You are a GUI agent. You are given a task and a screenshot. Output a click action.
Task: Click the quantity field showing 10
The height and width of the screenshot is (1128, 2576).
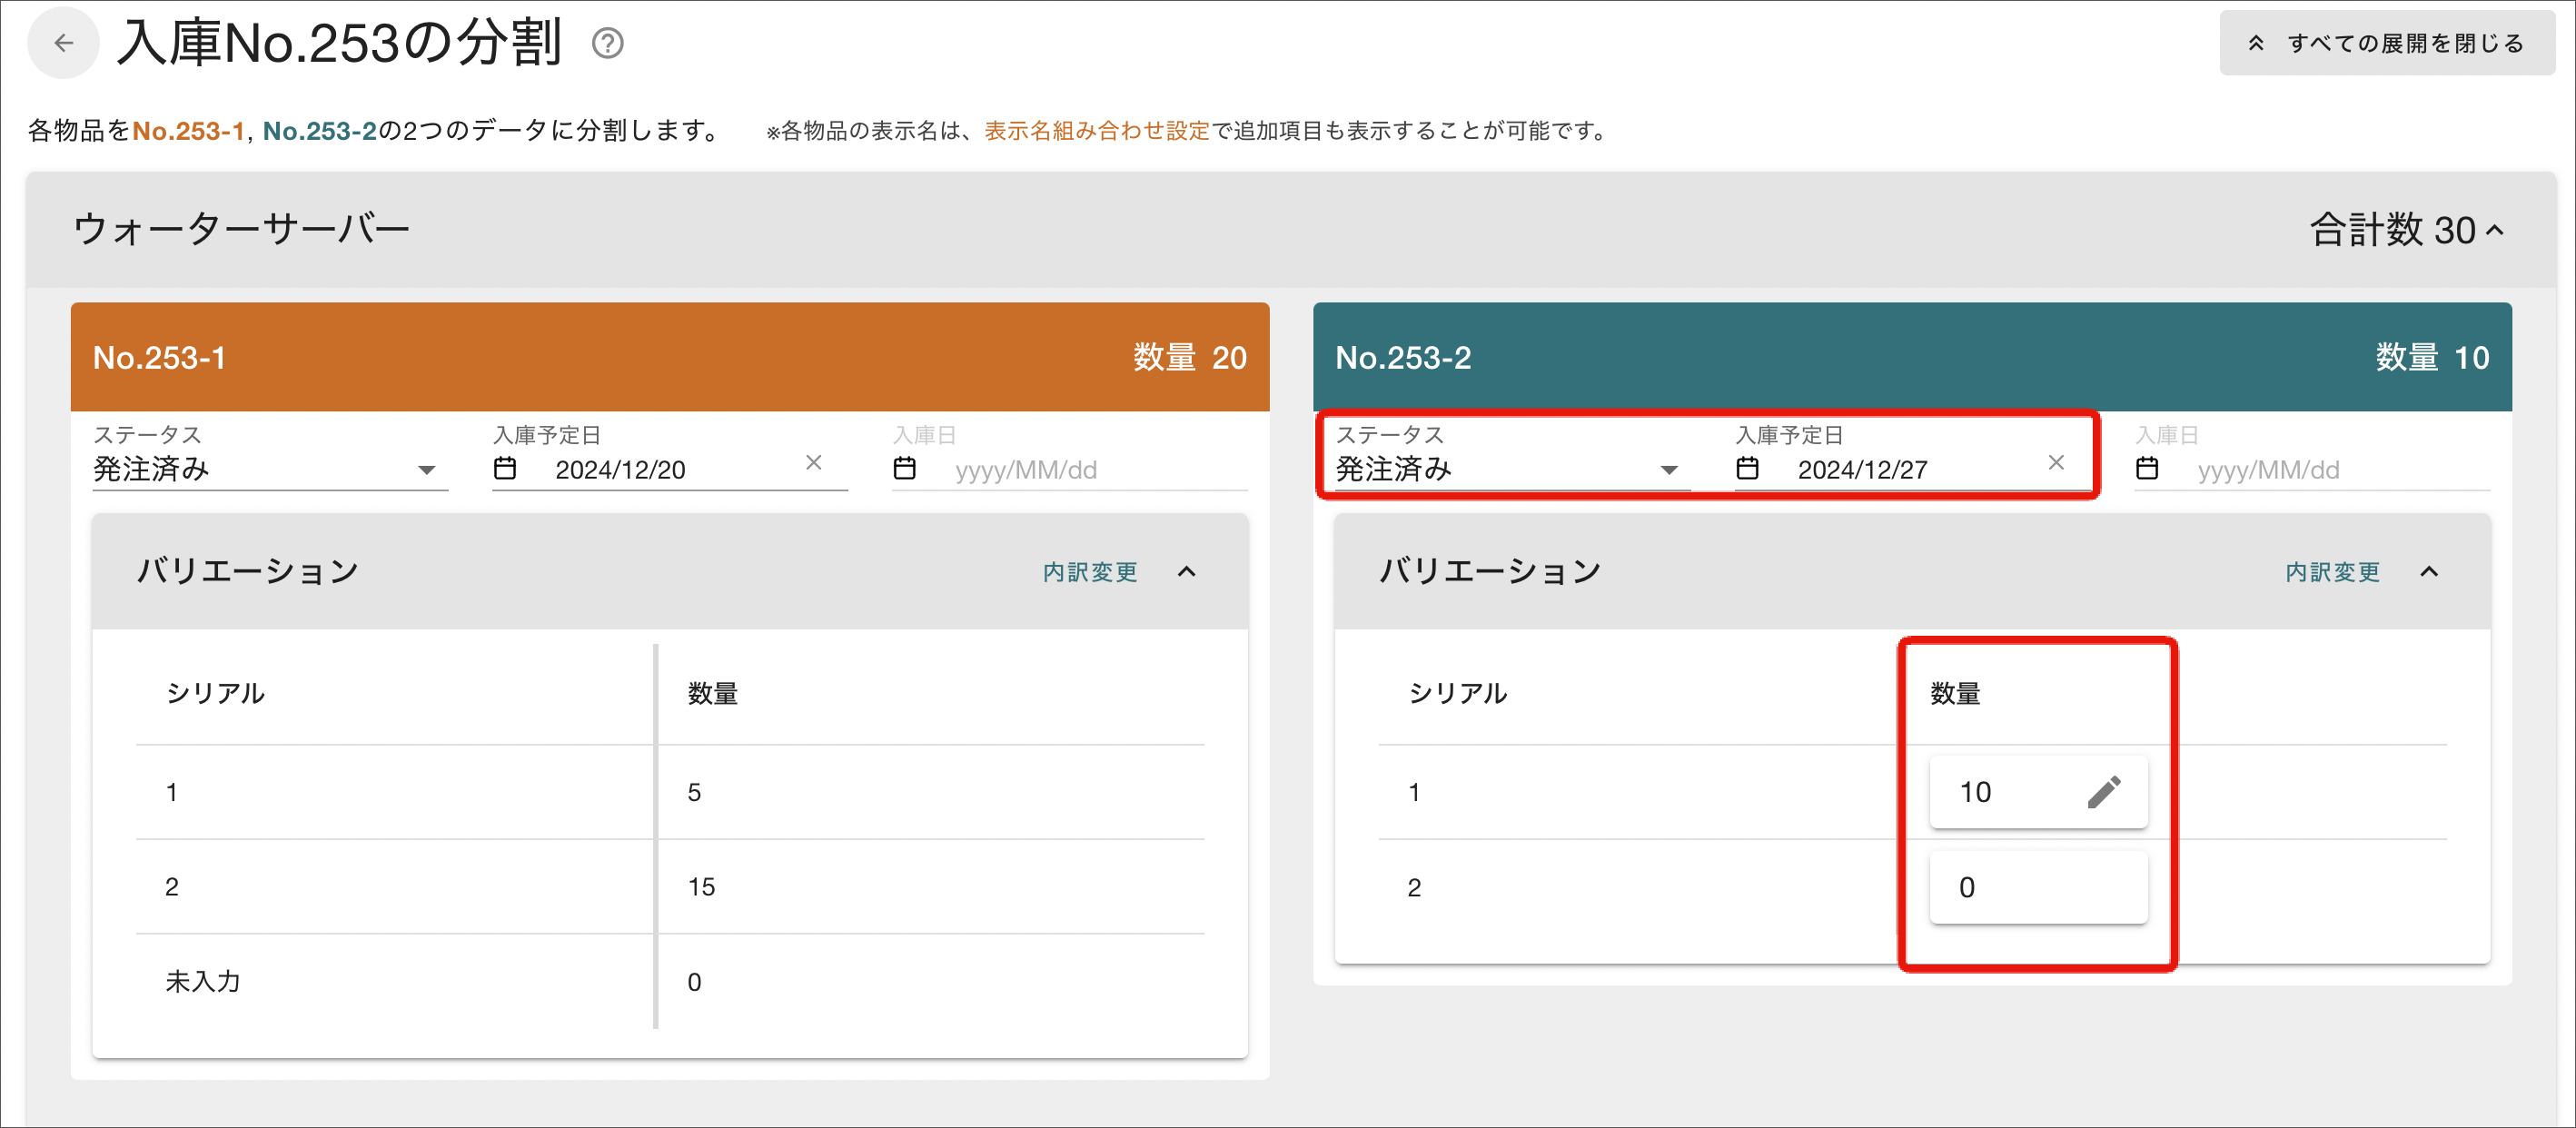2038,792
